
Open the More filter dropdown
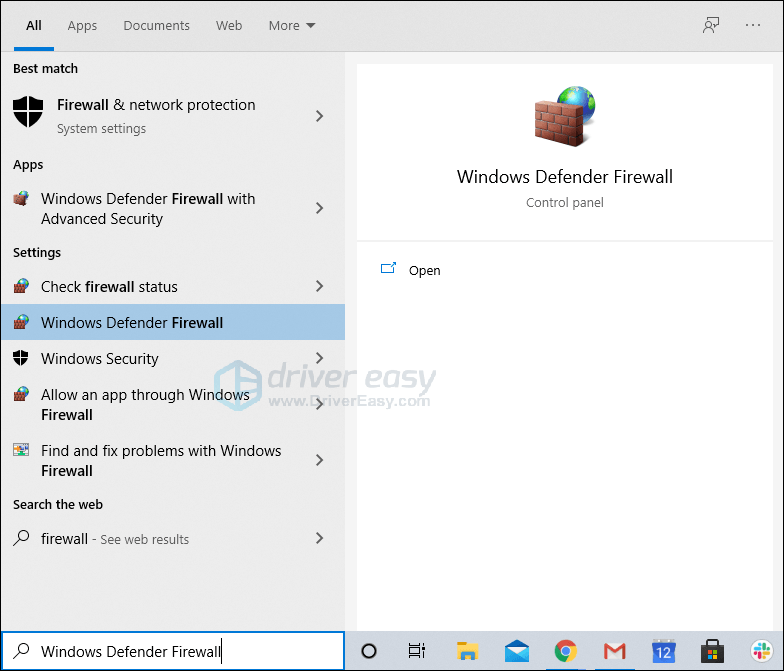point(292,26)
